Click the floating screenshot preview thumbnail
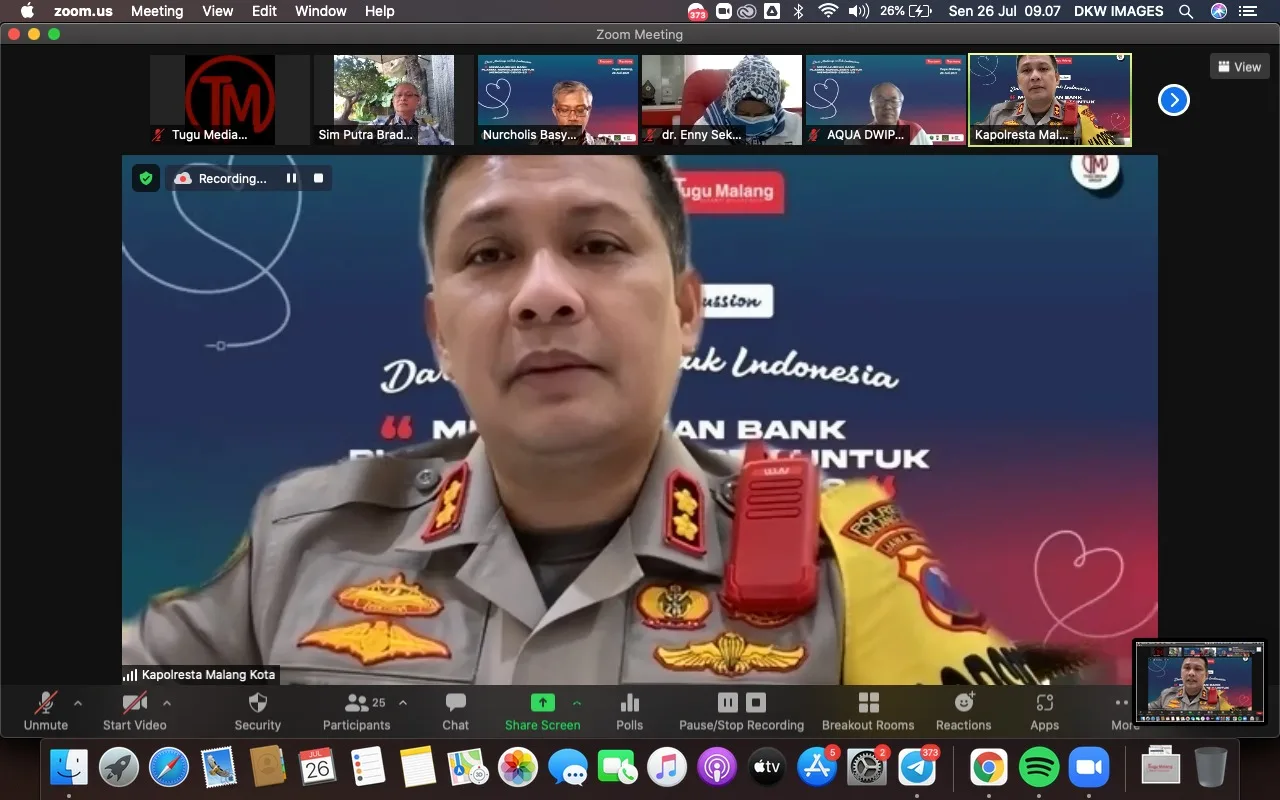 (x=1200, y=682)
